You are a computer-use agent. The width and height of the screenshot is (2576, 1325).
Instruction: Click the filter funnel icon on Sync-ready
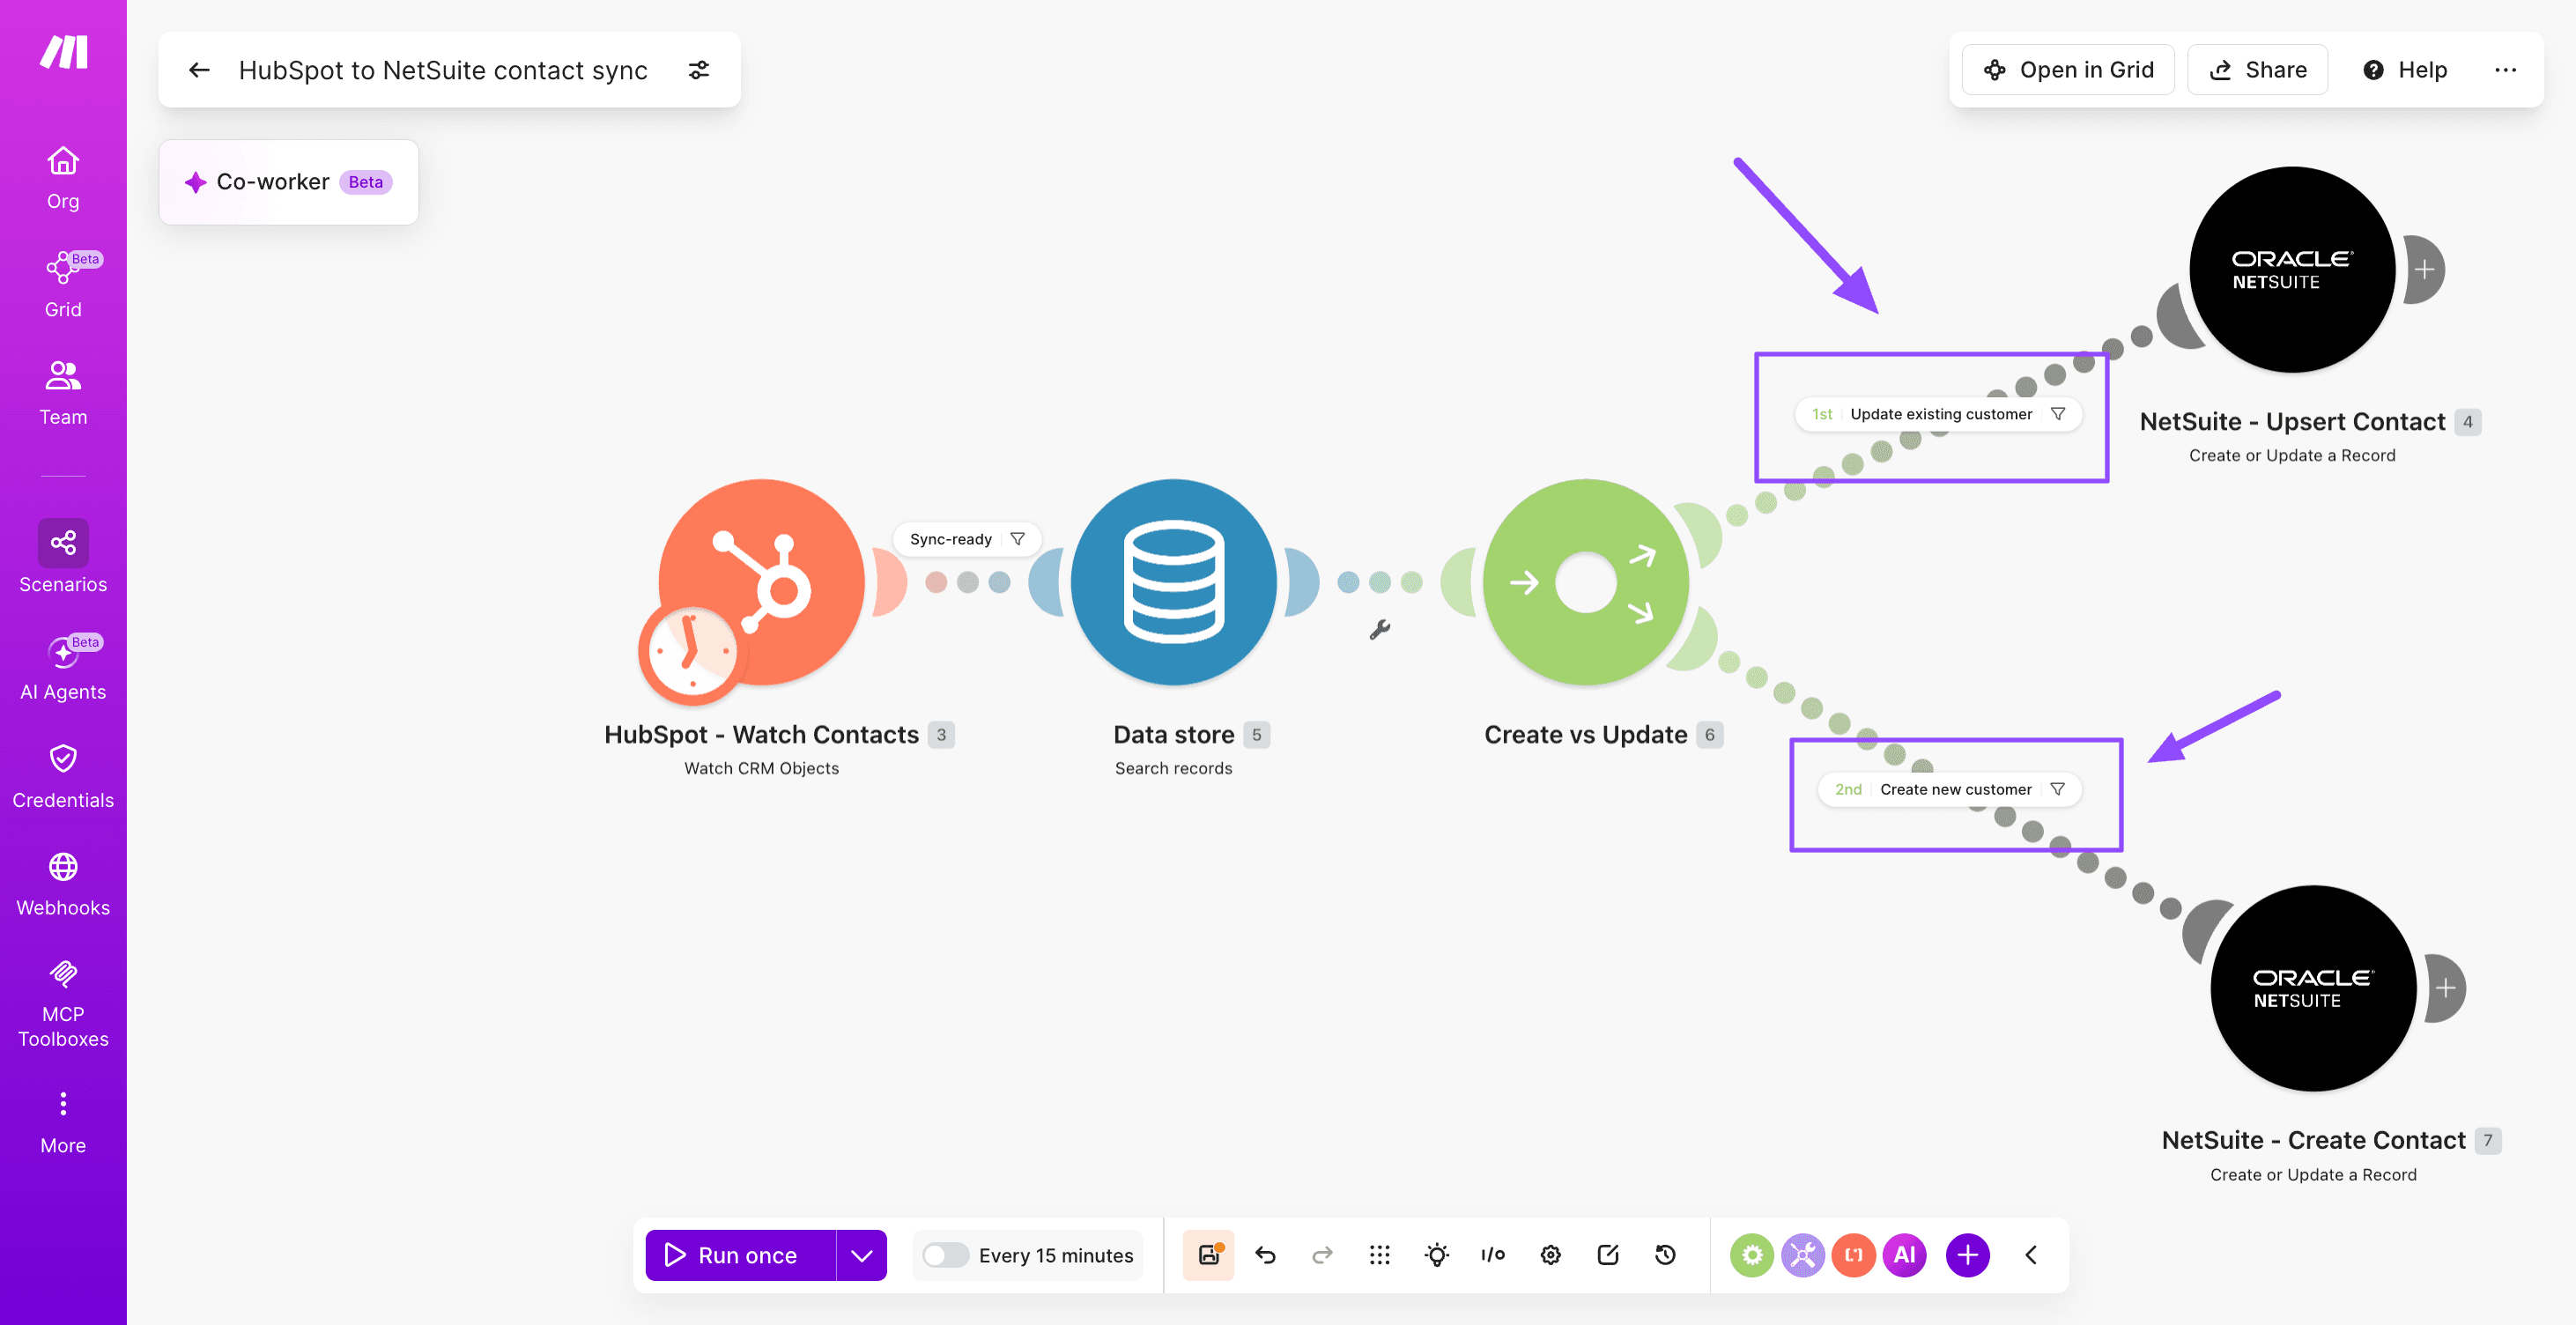(1018, 539)
